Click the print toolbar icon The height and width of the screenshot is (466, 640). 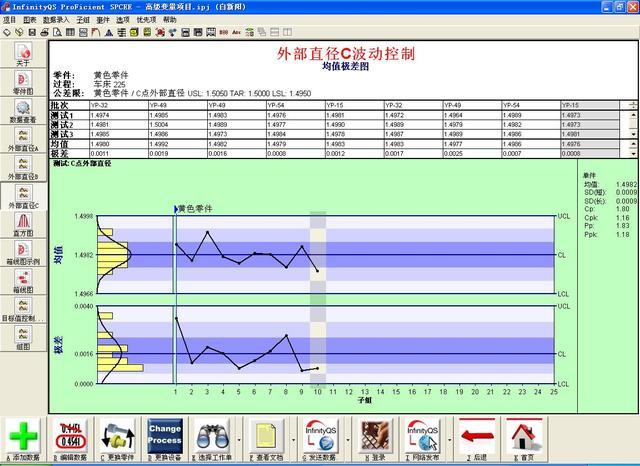(x=44, y=32)
